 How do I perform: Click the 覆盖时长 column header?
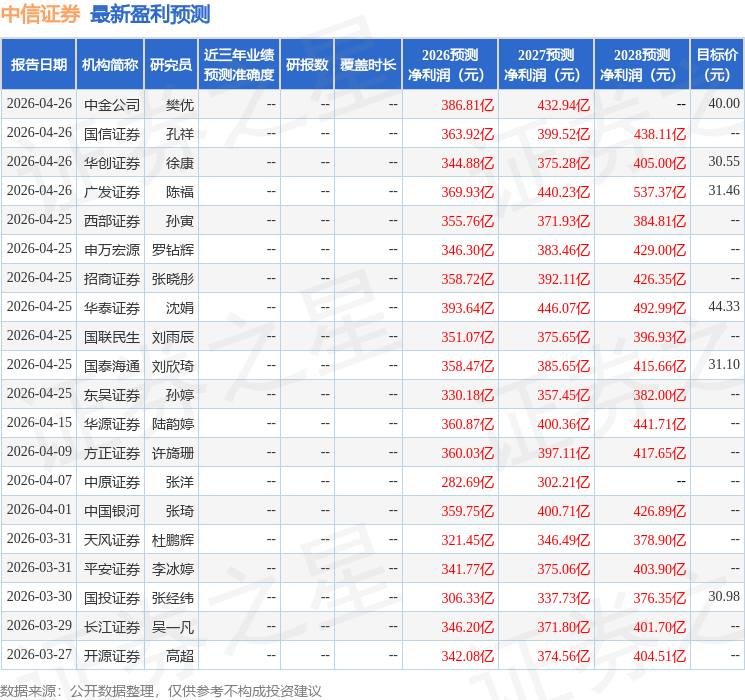[368, 65]
